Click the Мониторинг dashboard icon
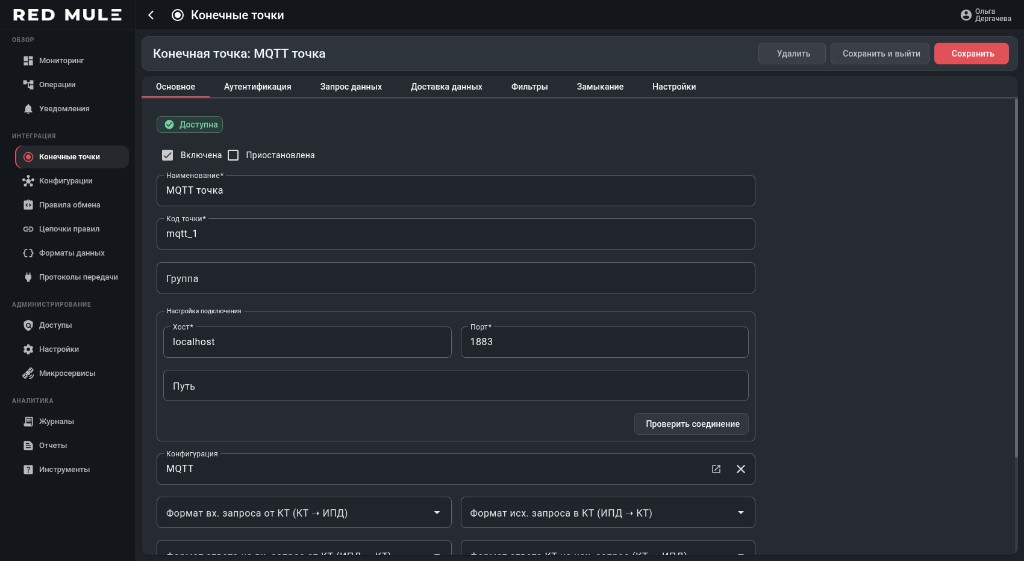The width and height of the screenshot is (1024, 561). pyautogui.click(x=28, y=61)
